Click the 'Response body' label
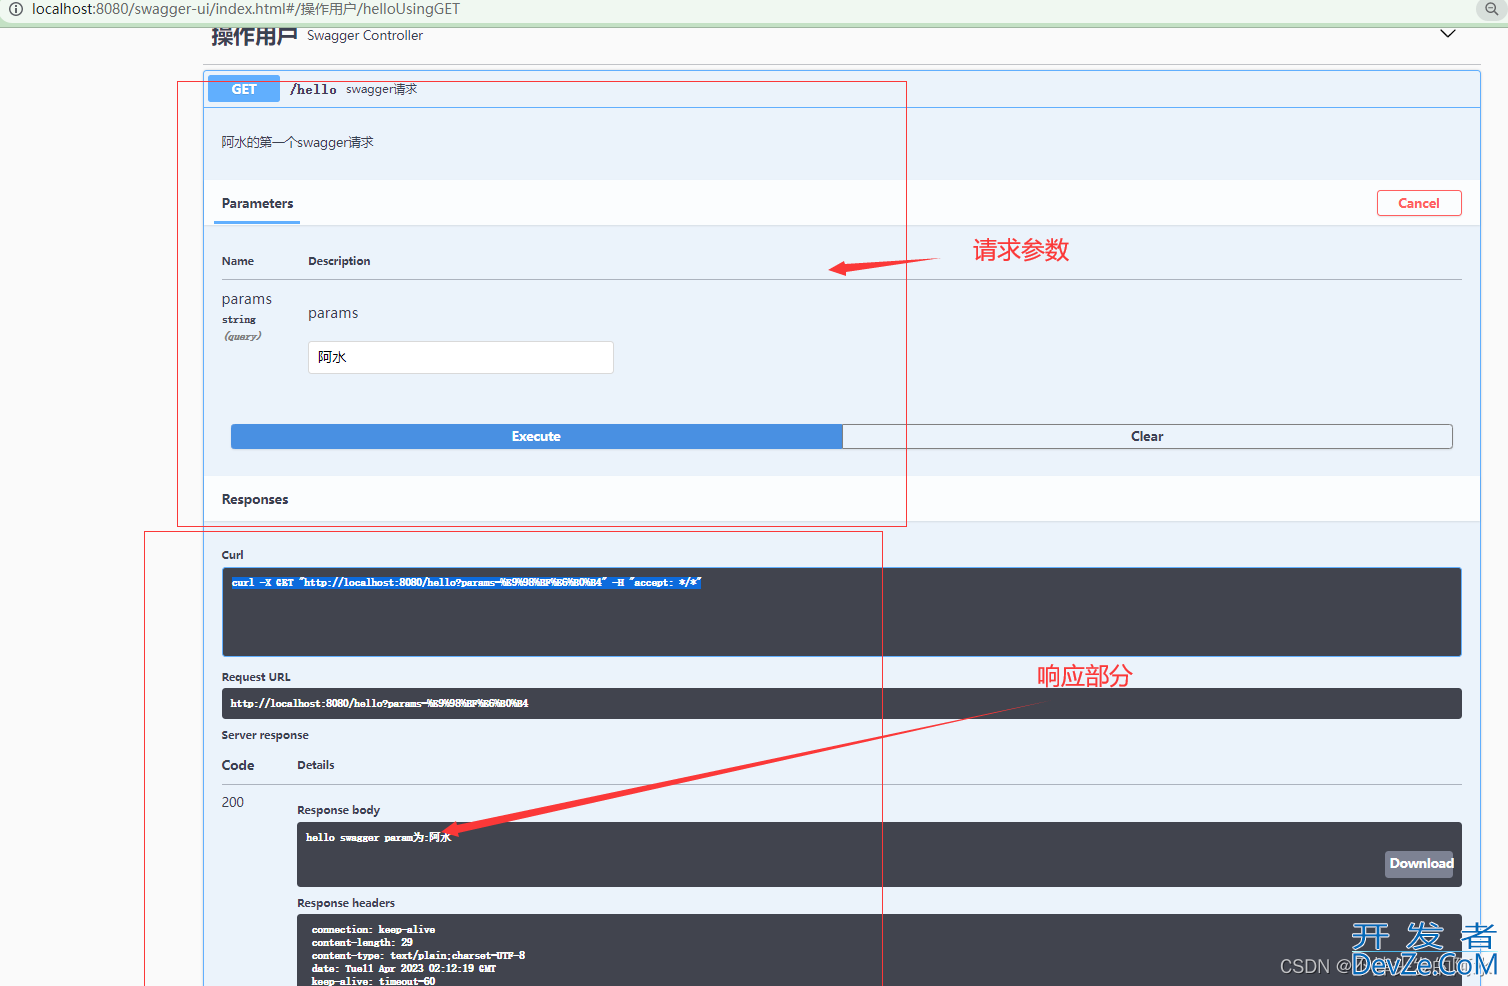1508x986 pixels. [x=338, y=810]
